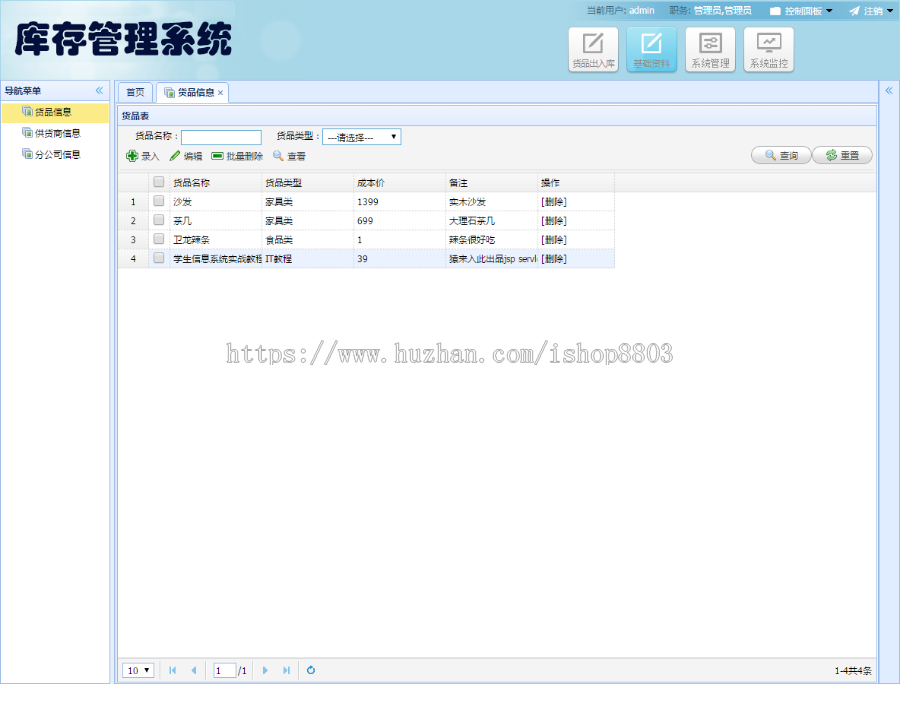Click the 查询 search button
The image size is (900, 703).
pos(780,155)
